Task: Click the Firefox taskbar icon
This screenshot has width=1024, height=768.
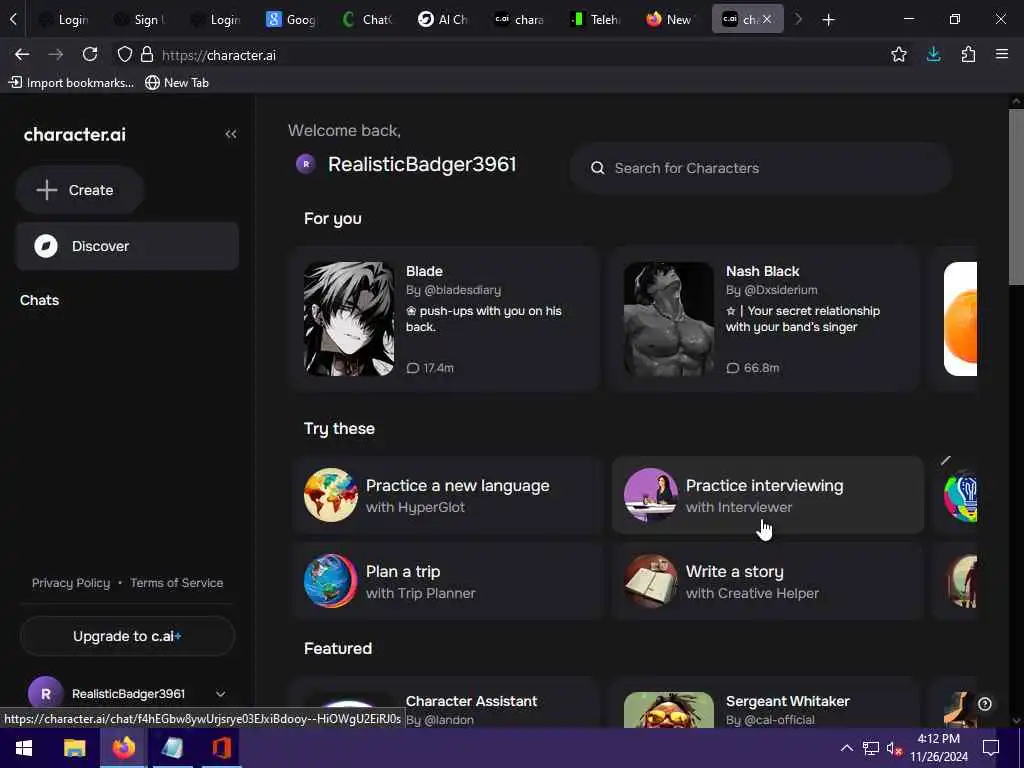Action: [123, 748]
